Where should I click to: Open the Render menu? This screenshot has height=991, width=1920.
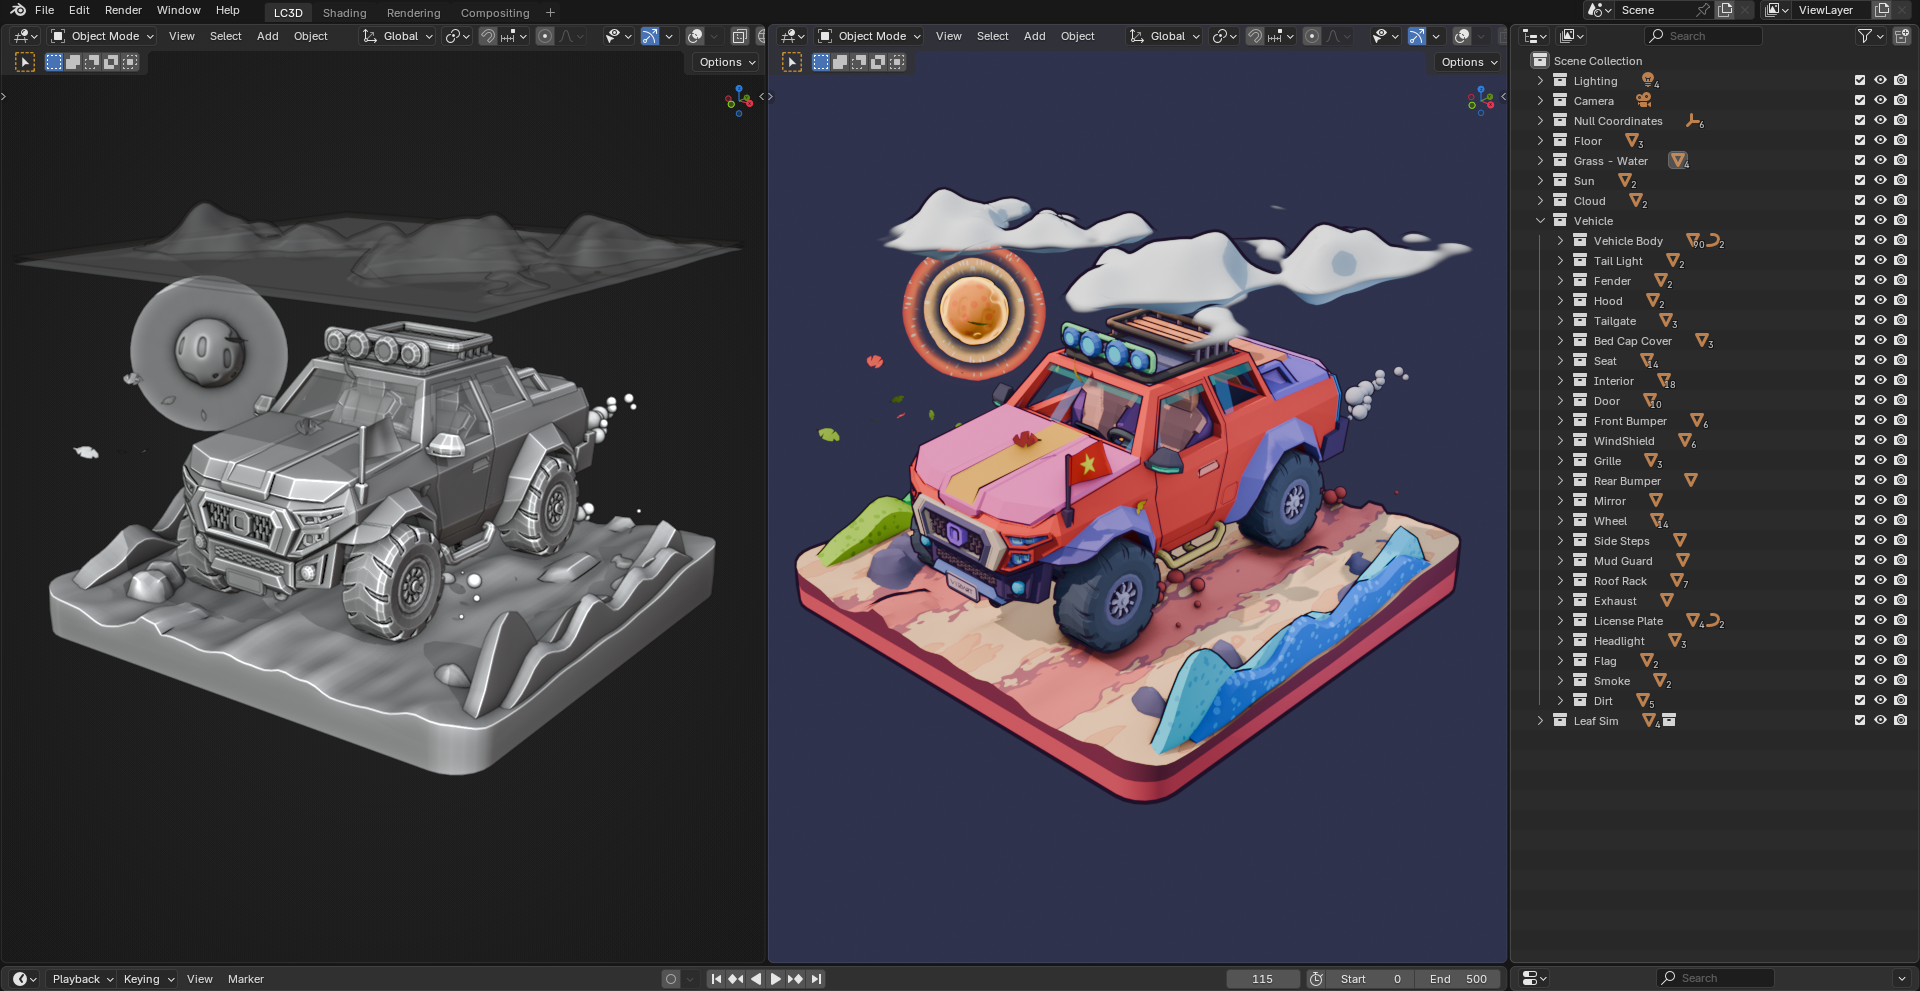(123, 10)
